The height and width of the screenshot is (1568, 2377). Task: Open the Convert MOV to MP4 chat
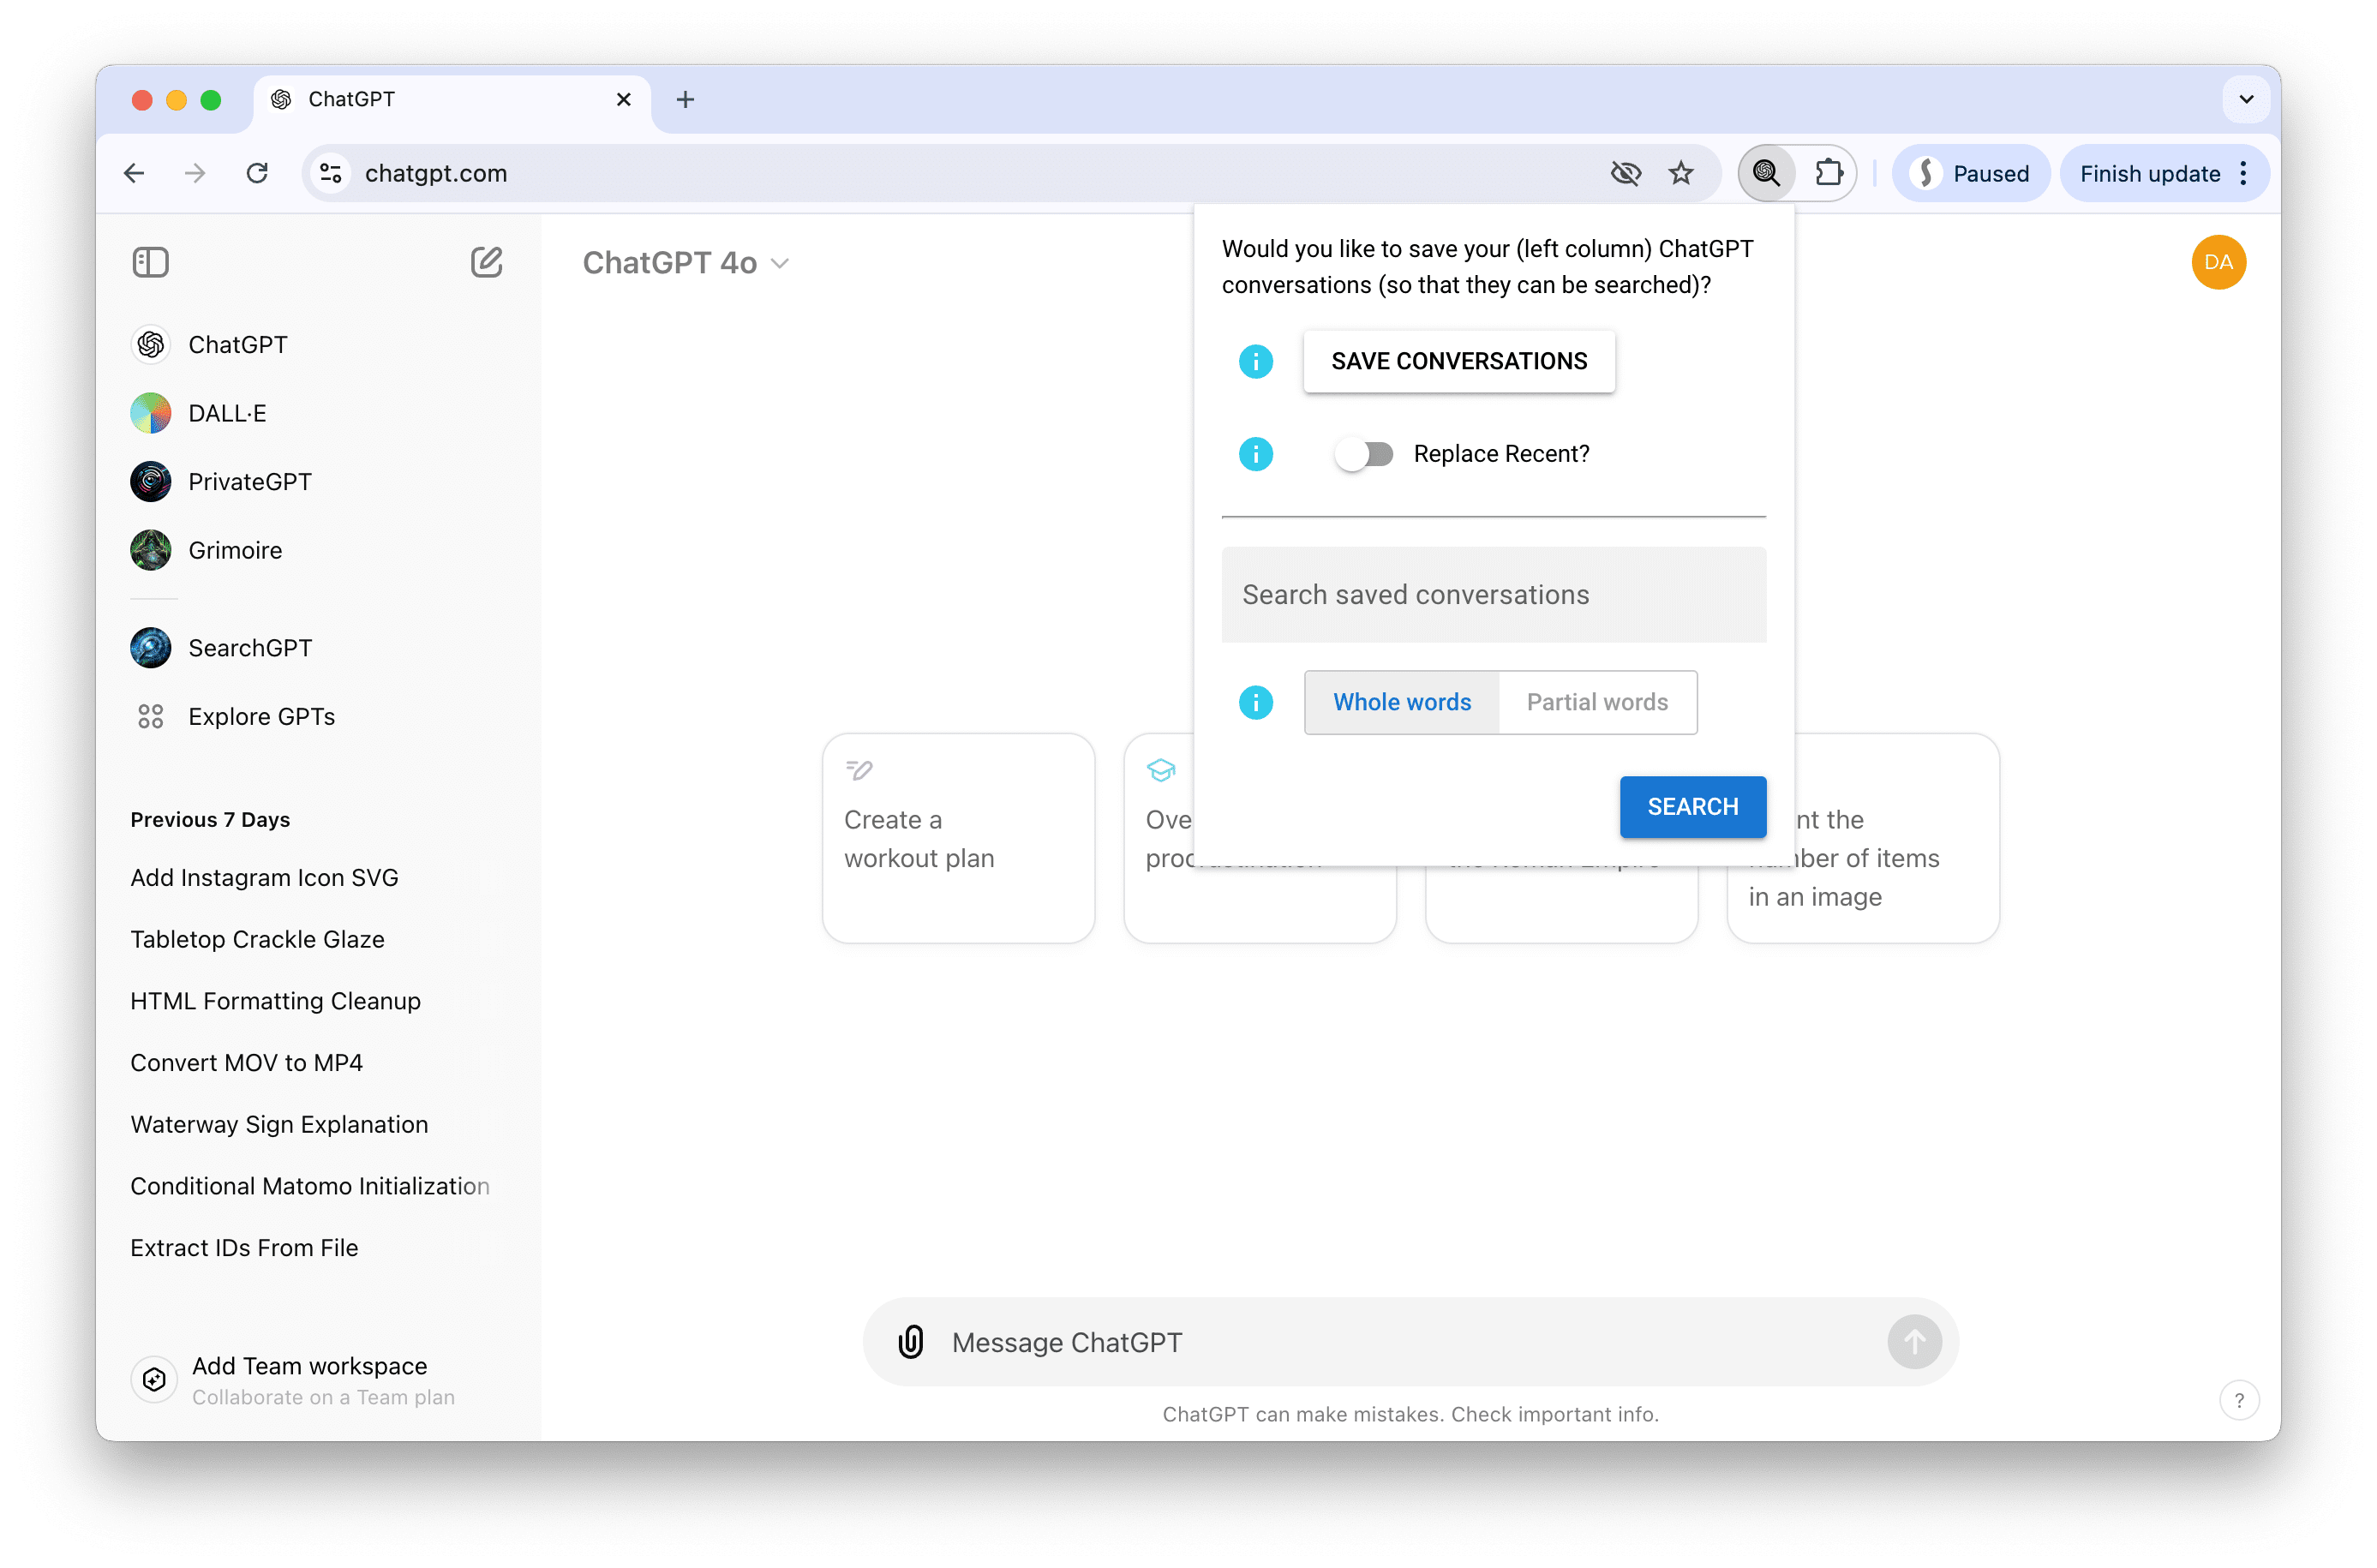click(246, 1063)
